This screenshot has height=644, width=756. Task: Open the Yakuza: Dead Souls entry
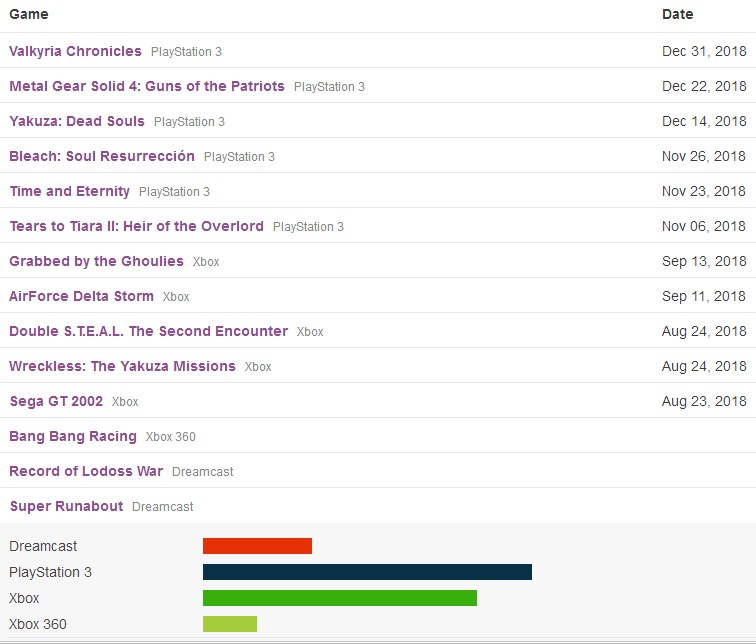tap(77, 121)
